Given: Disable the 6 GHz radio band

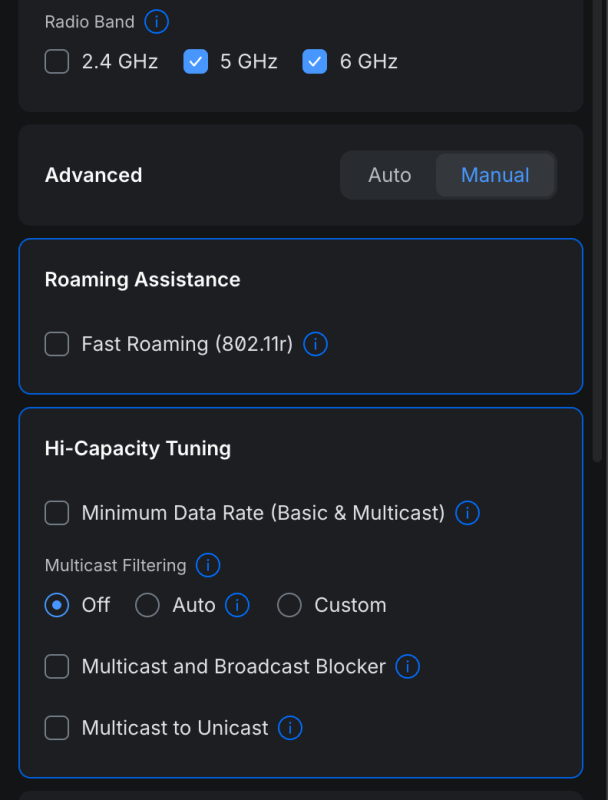Looking at the screenshot, I should 315,62.
